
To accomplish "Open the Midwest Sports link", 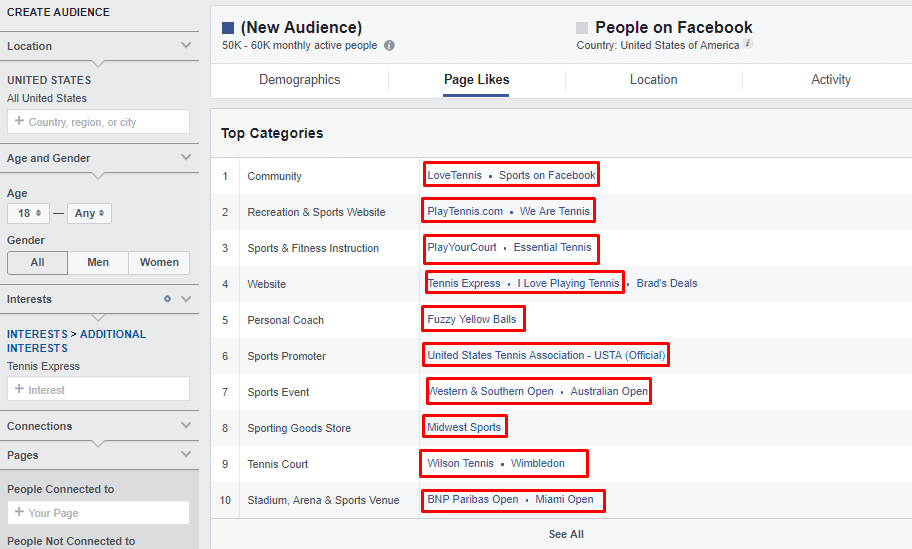I will tap(464, 427).
